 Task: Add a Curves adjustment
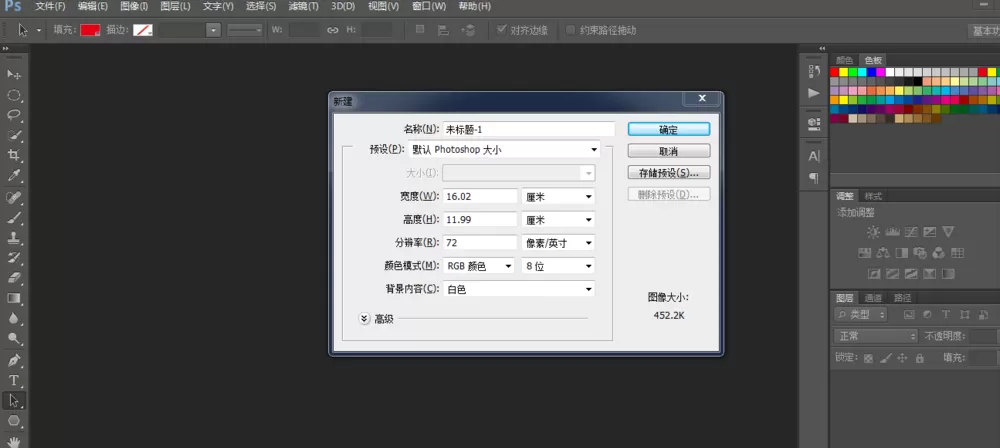click(911, 232)
